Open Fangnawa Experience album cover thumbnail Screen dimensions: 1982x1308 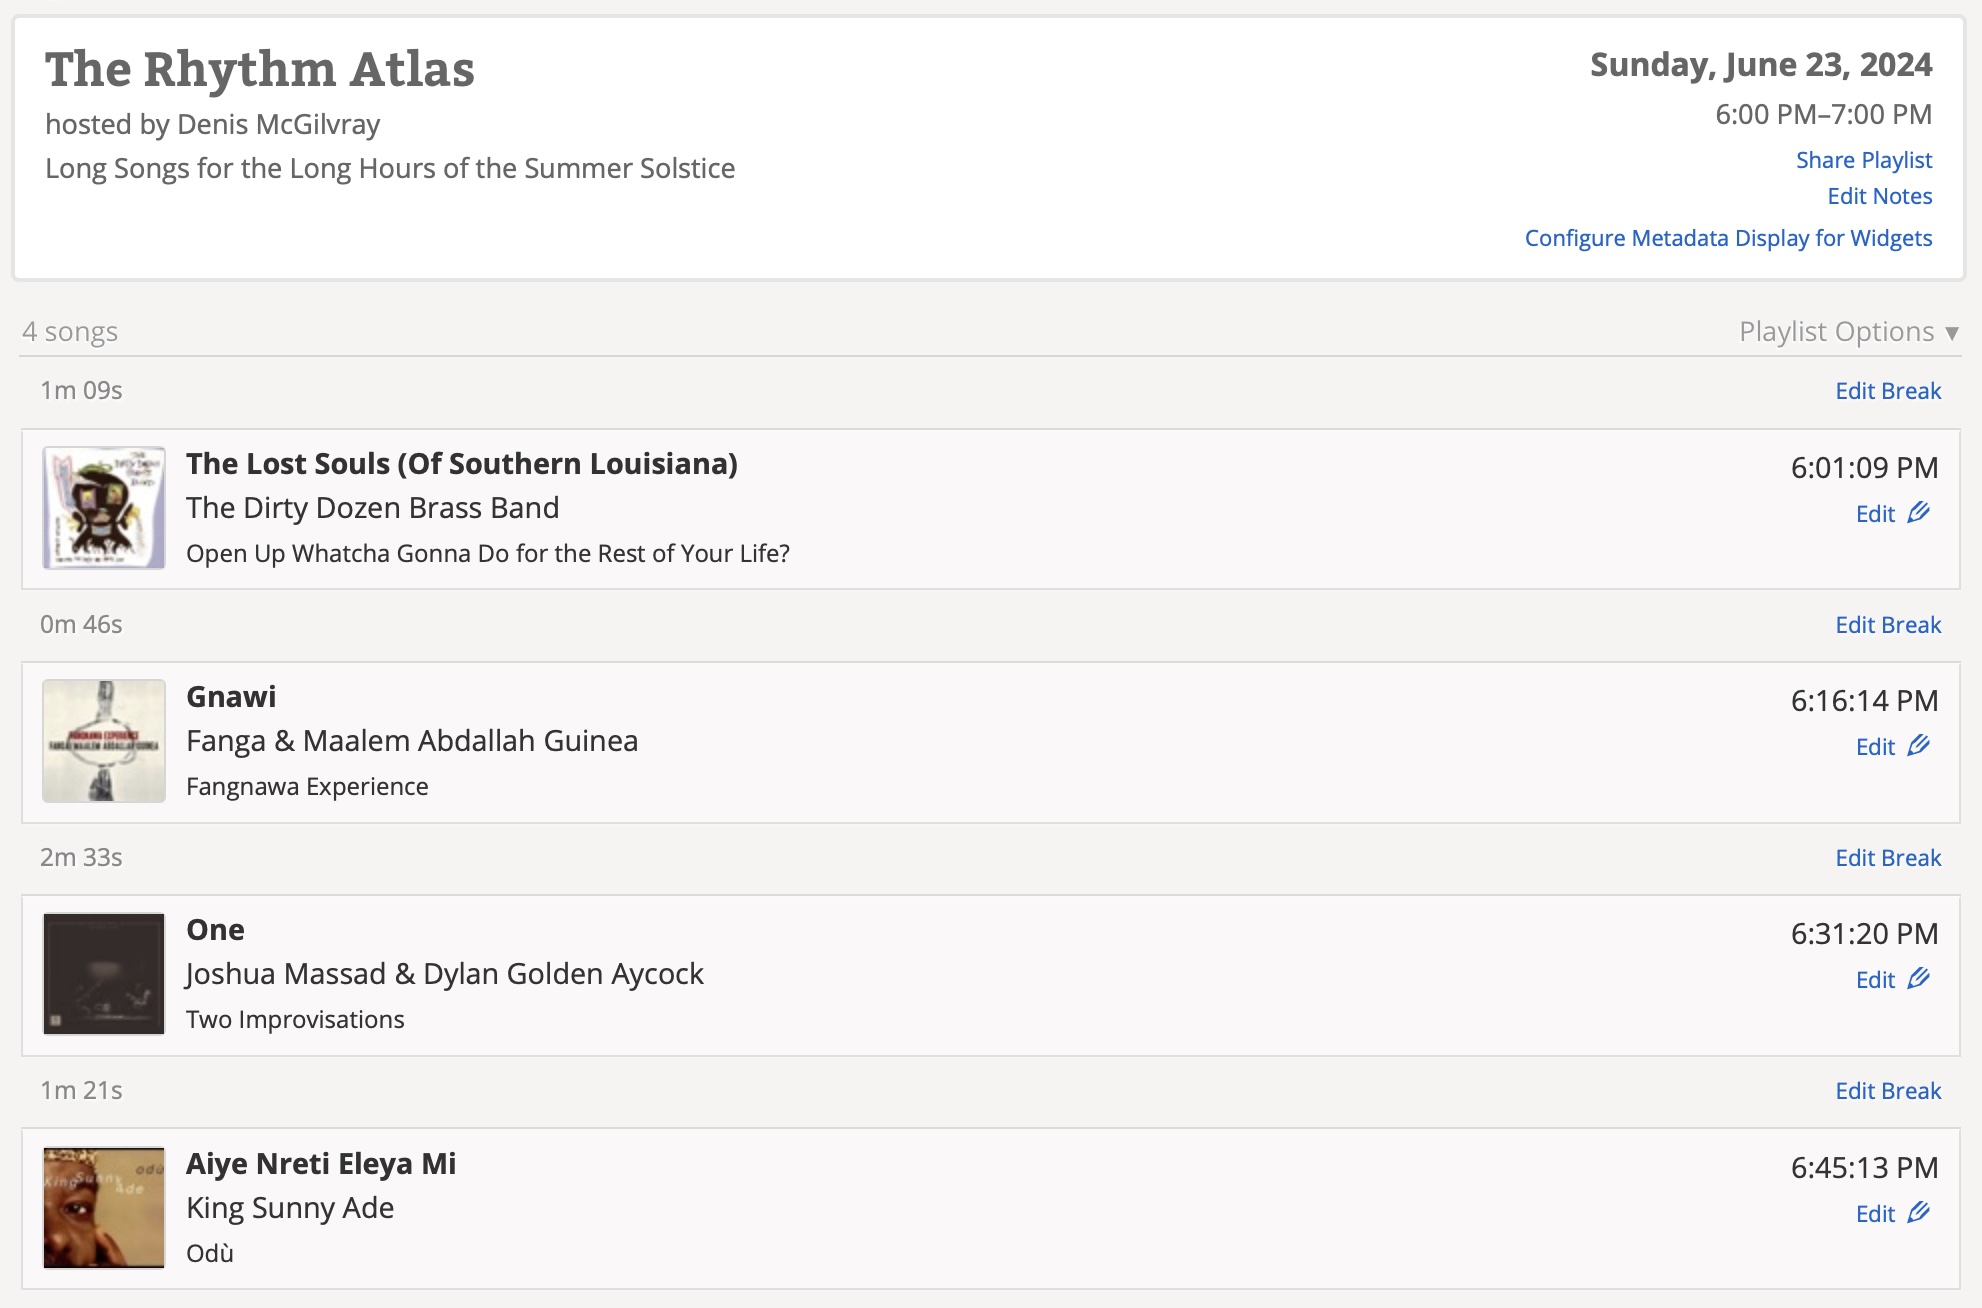[x=104, y=741]
